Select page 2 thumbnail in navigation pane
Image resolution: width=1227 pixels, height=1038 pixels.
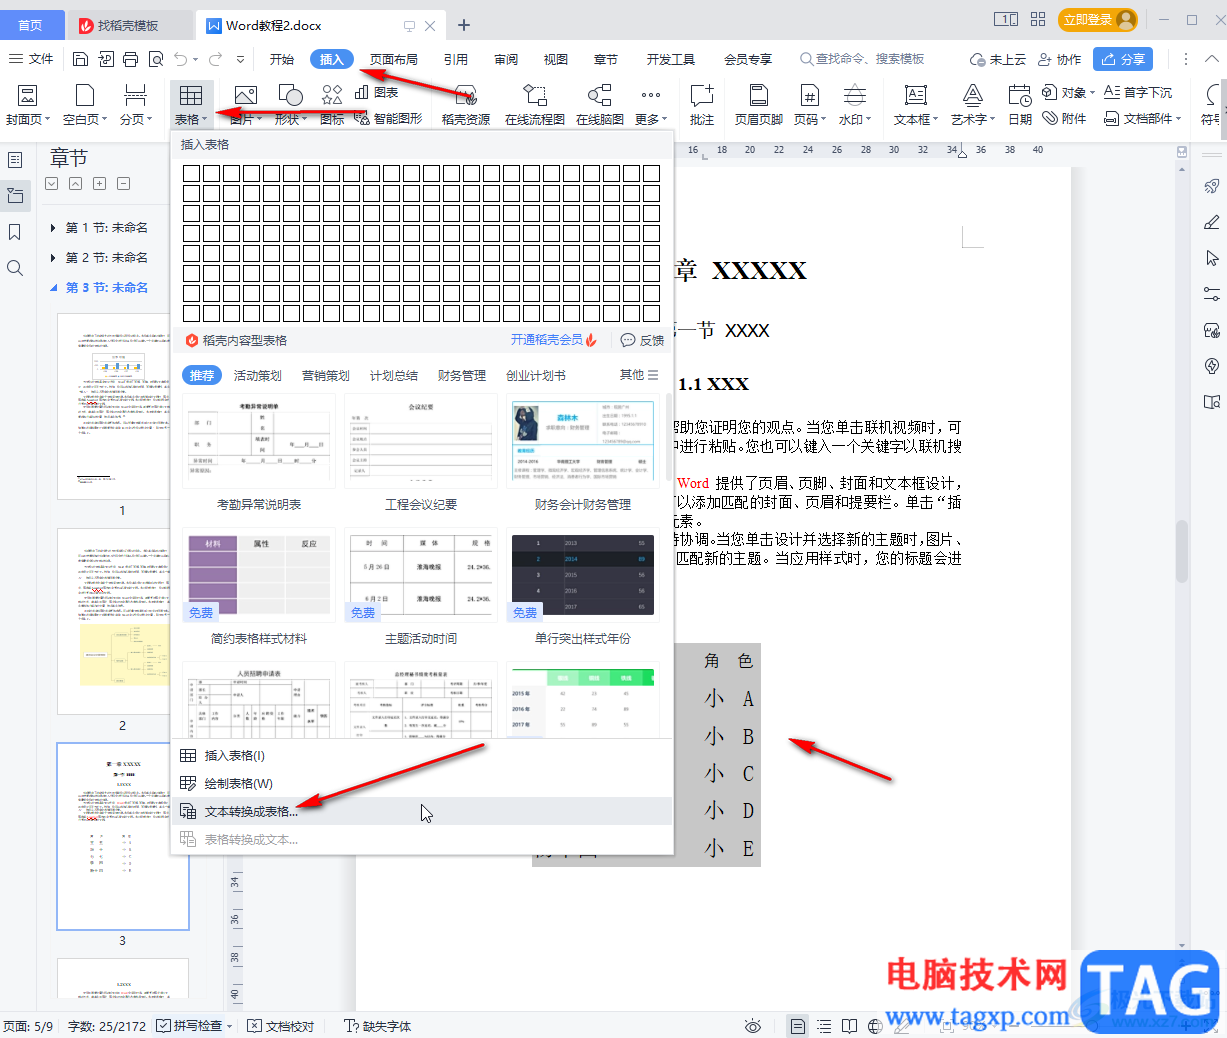123,621
